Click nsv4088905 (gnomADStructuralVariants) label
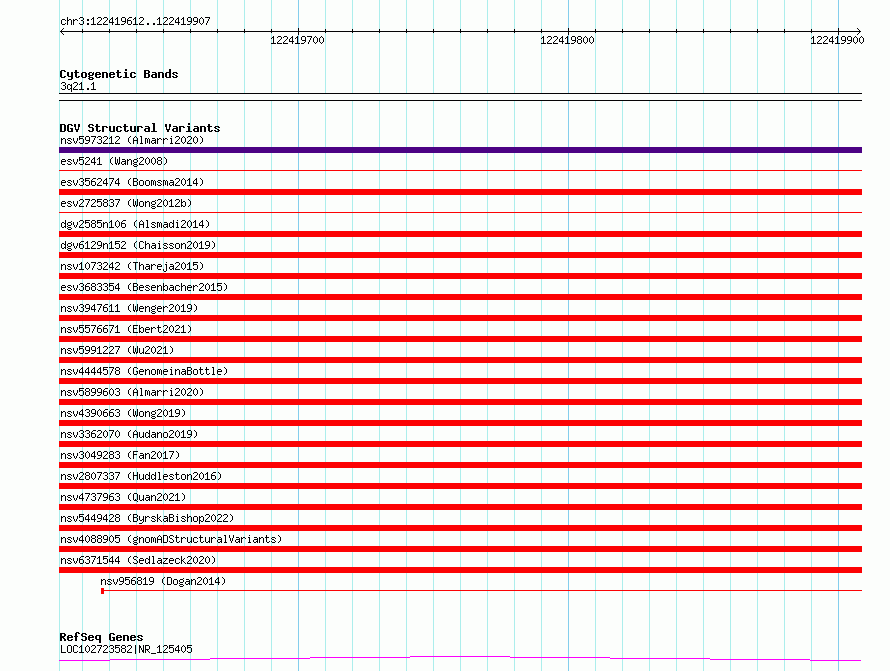 (171, 539)
